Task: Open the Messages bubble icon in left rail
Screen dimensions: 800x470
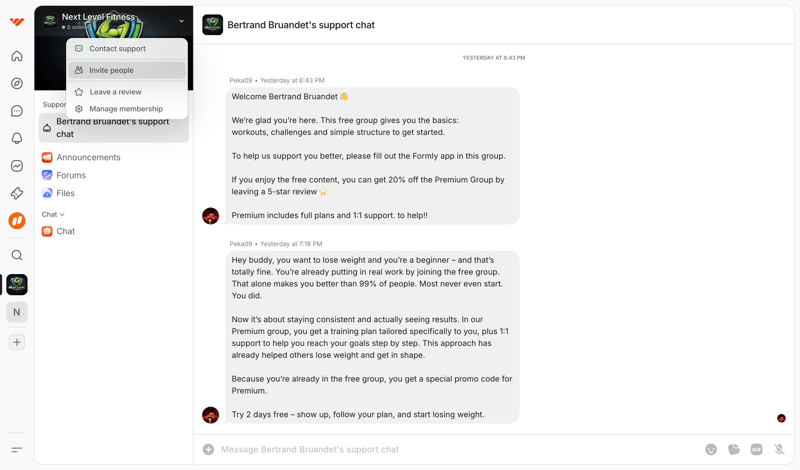Action: click(17, 111)
